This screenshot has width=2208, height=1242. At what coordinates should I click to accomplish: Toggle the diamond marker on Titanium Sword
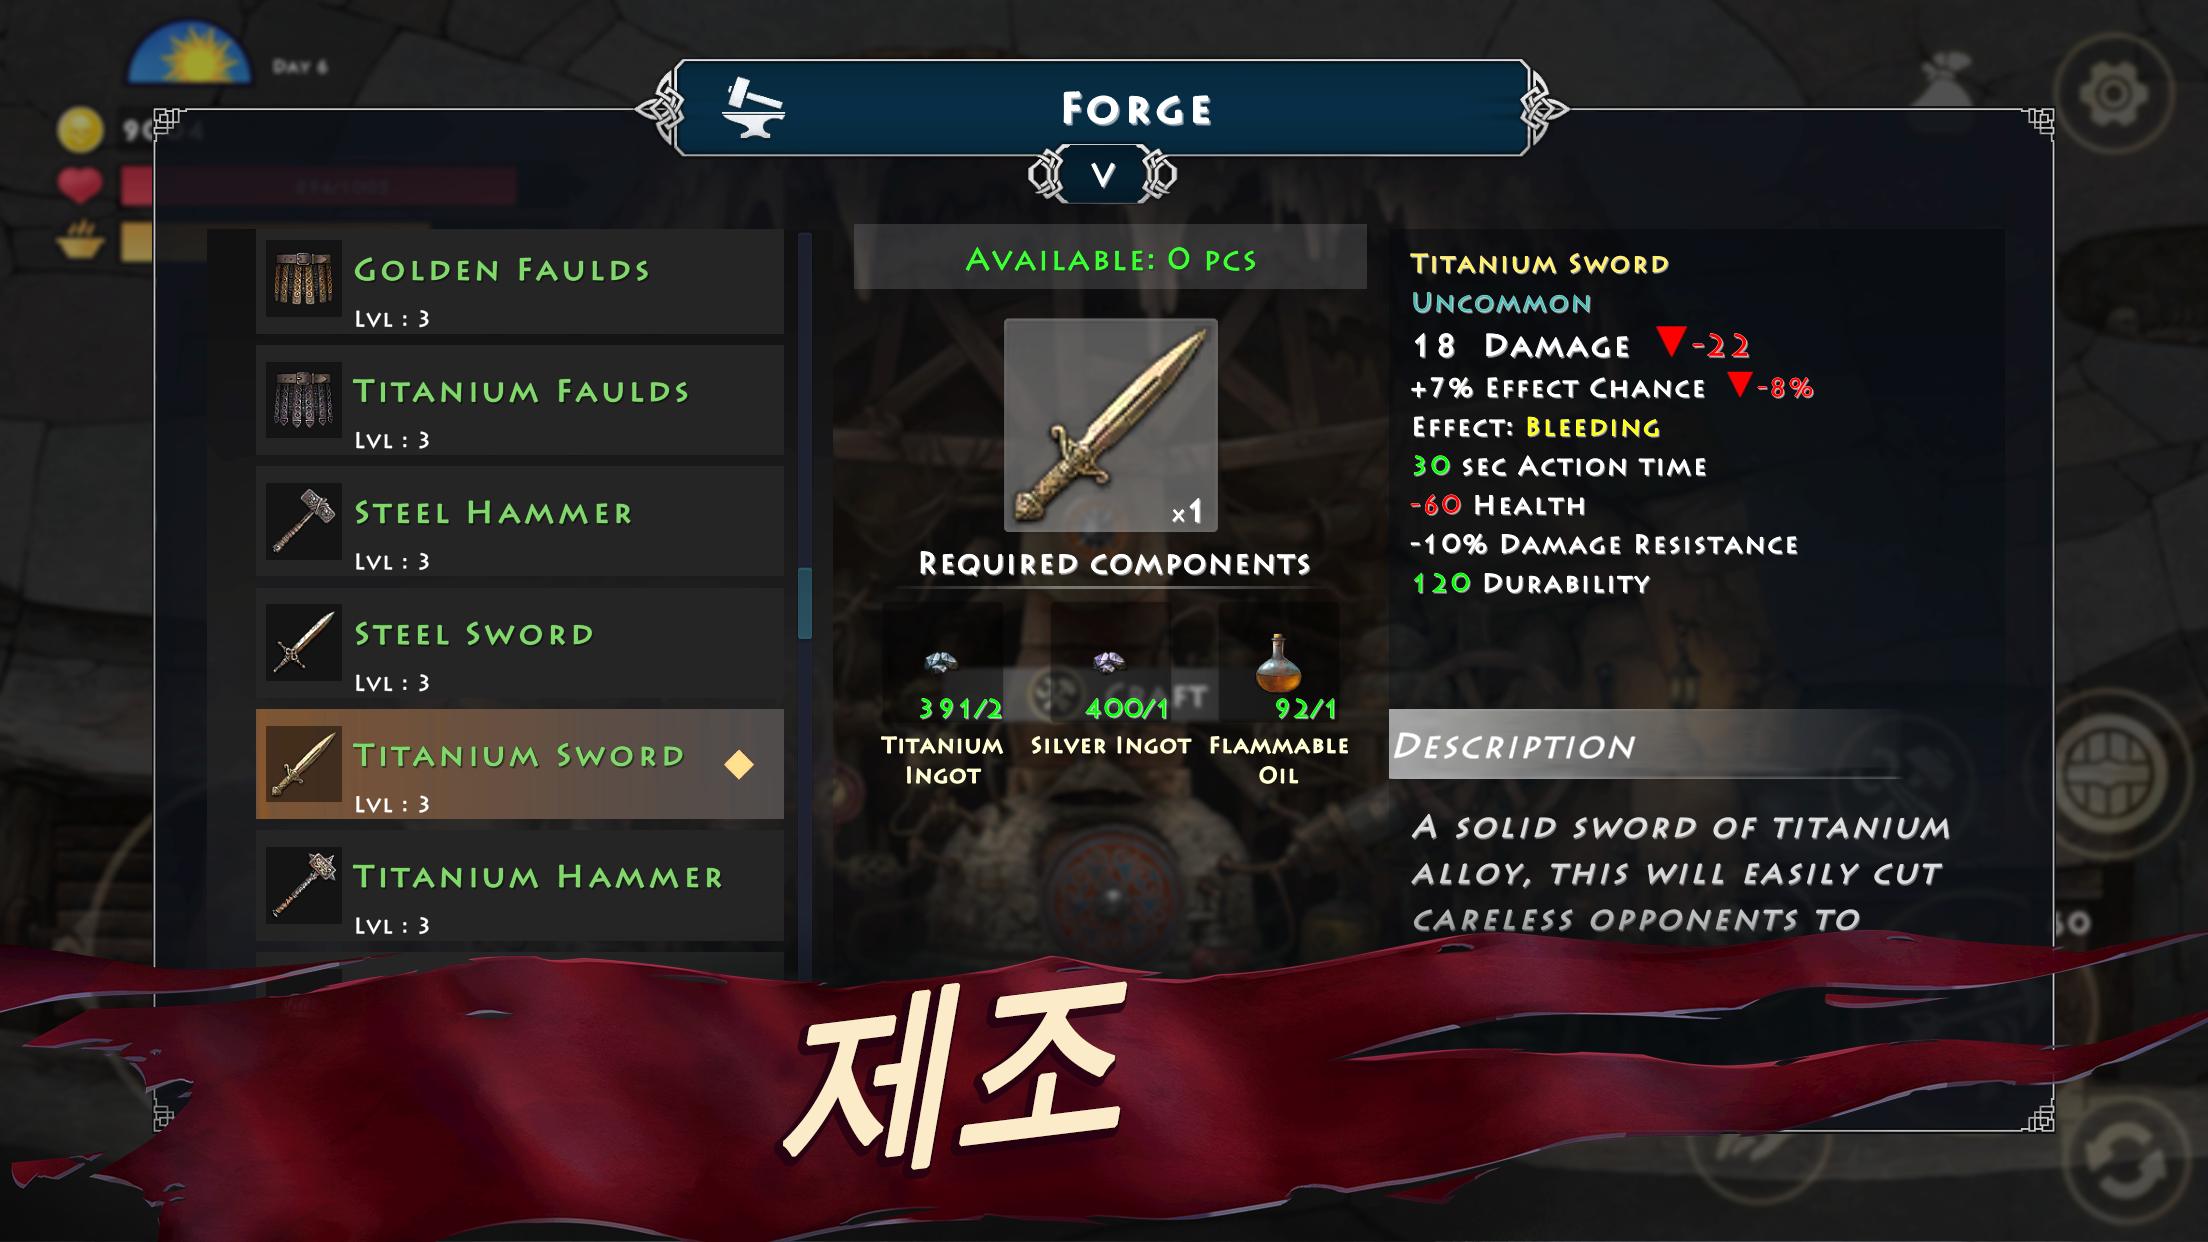739,764
